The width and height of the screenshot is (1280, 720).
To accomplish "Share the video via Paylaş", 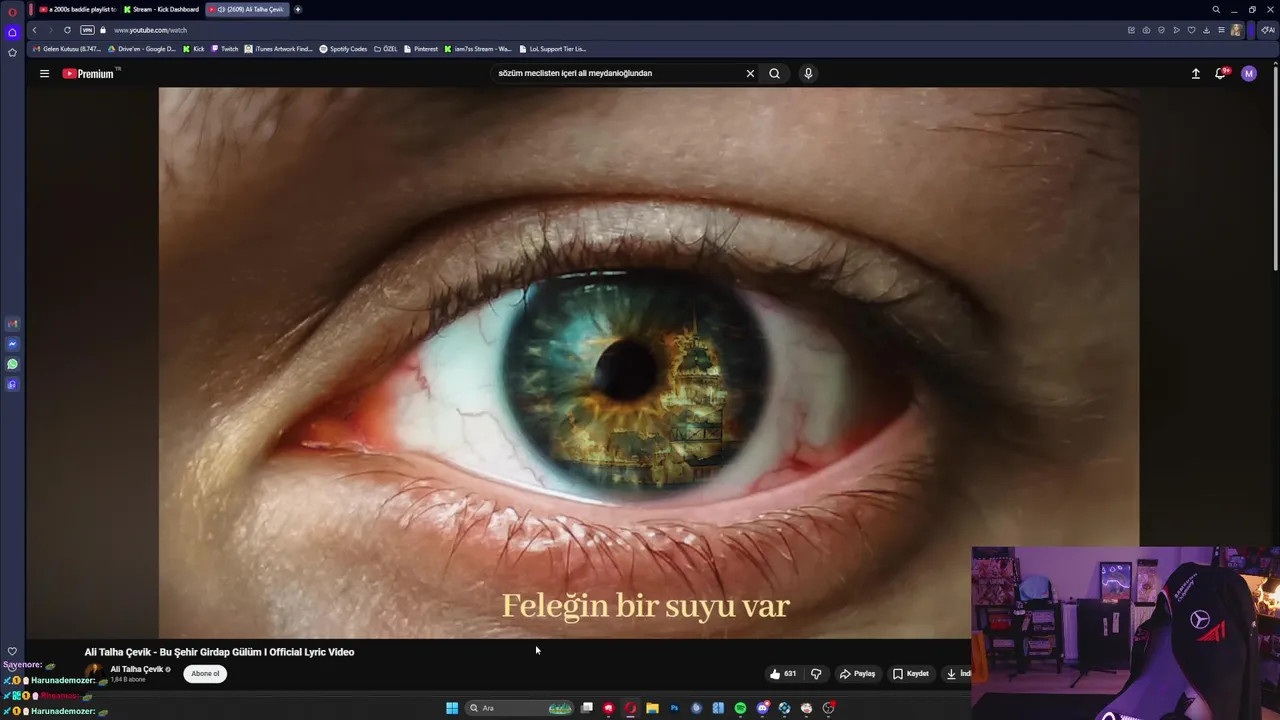I will click(x=858, y=674).
